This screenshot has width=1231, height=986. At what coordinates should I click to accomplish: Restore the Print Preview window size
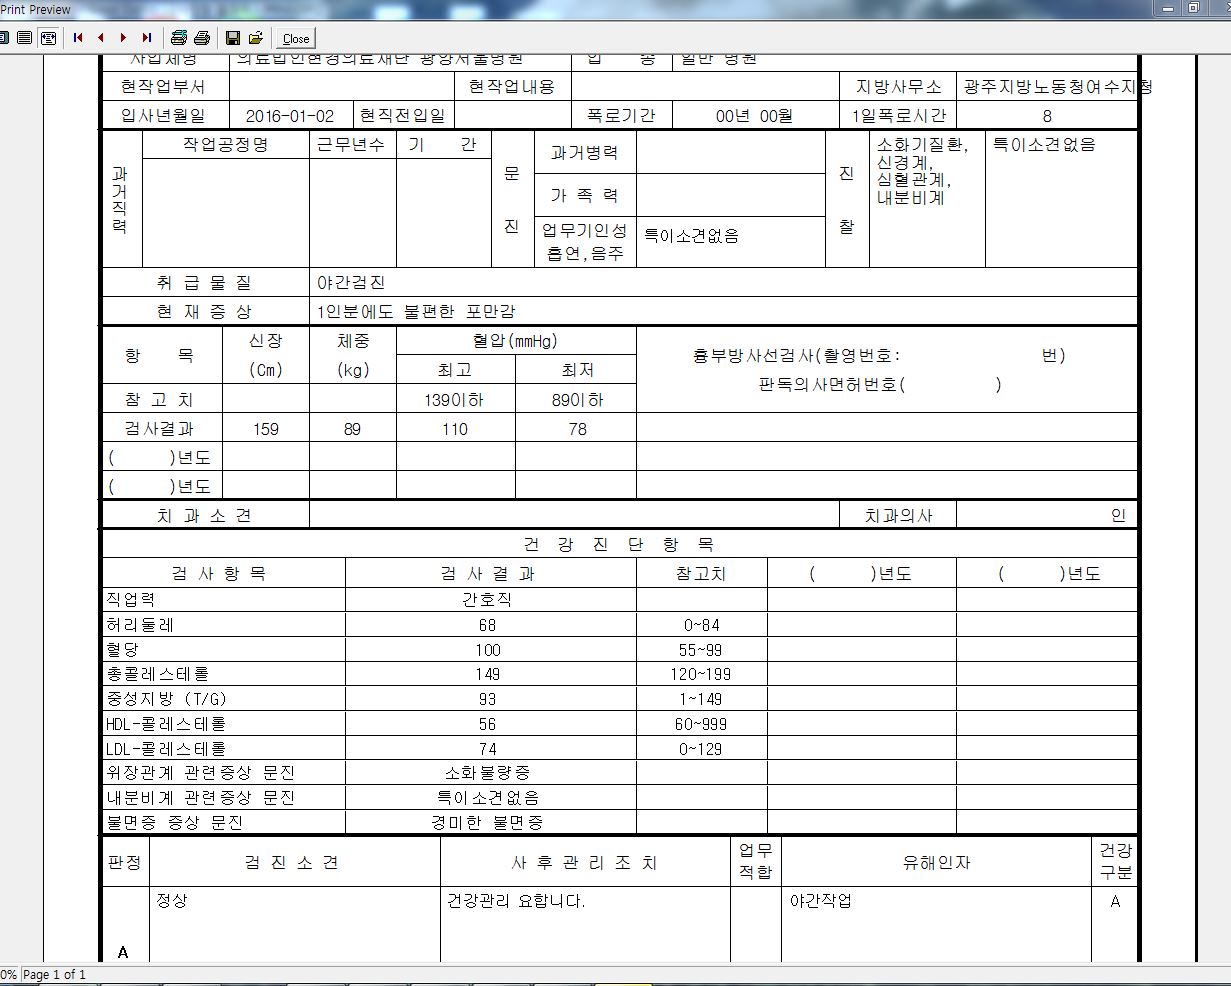tap(1194, 8)
